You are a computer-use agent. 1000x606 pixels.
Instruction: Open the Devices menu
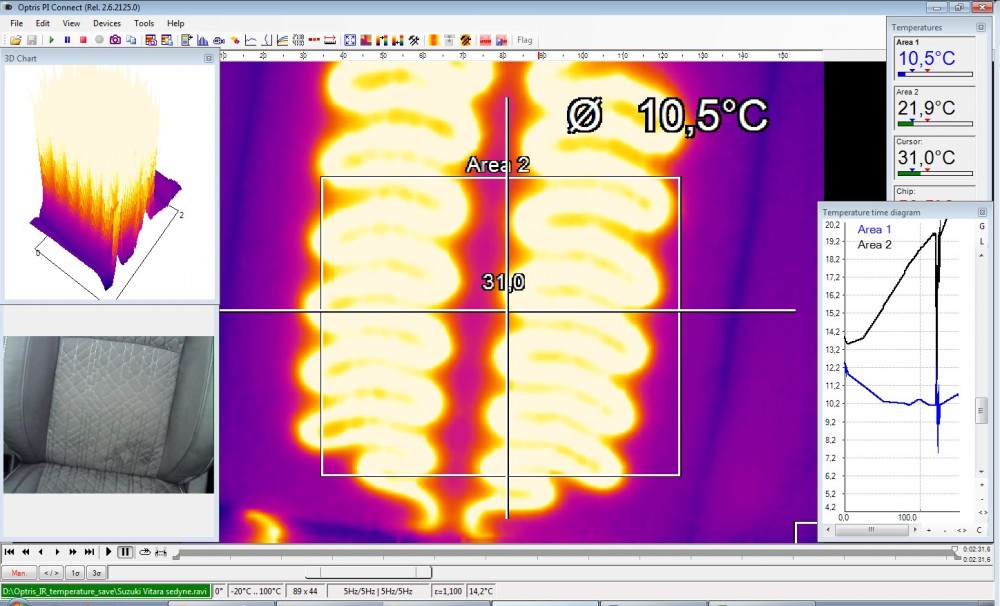(107, 23)
